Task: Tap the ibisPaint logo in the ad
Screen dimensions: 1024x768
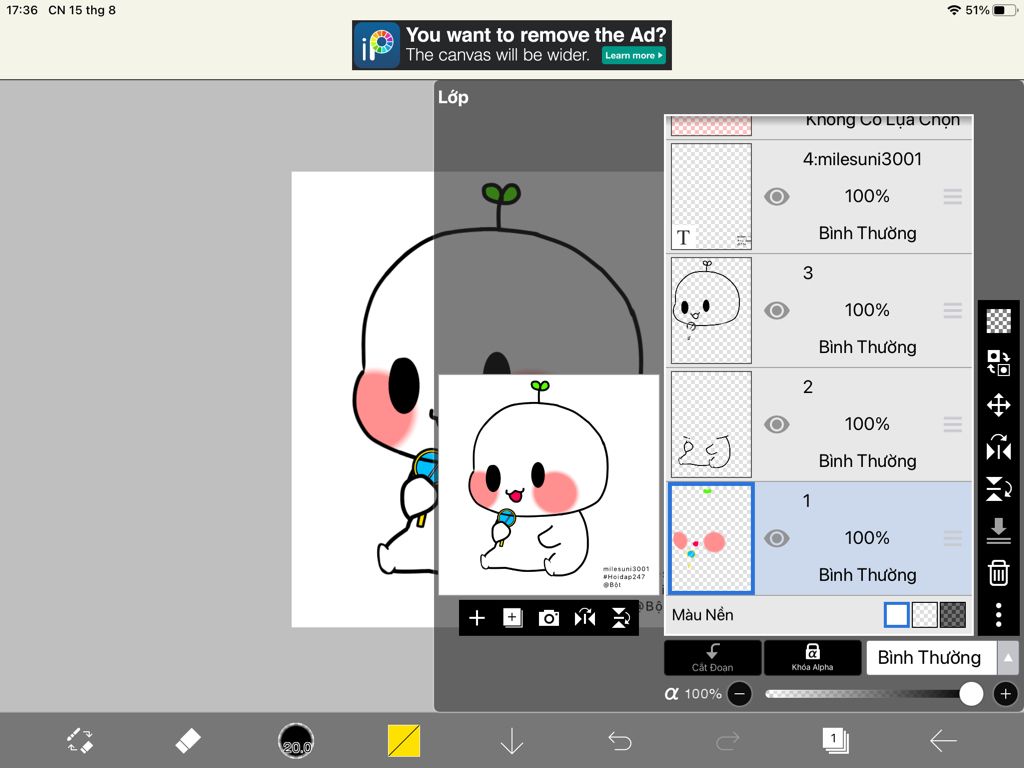Action: [x=377, y=45]
